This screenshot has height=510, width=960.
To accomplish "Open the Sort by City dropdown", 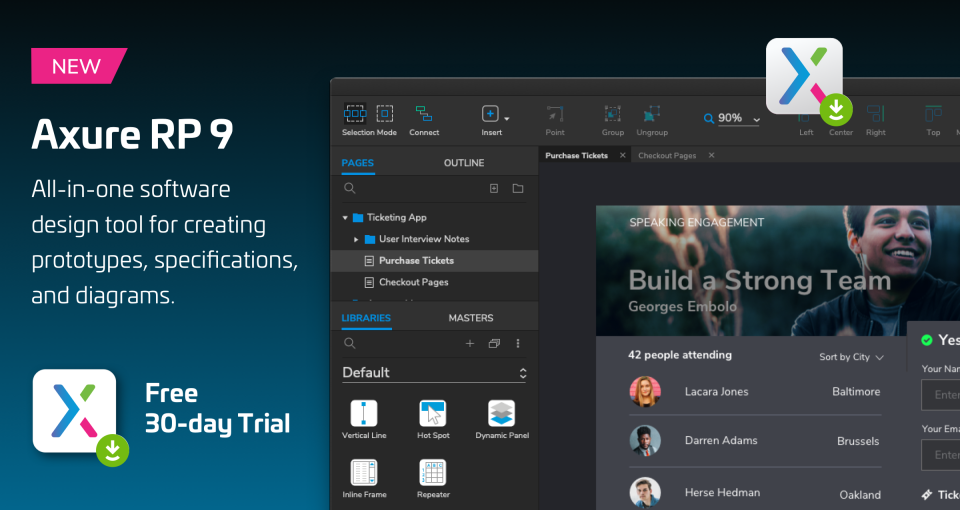I will [x=851, y=357].
